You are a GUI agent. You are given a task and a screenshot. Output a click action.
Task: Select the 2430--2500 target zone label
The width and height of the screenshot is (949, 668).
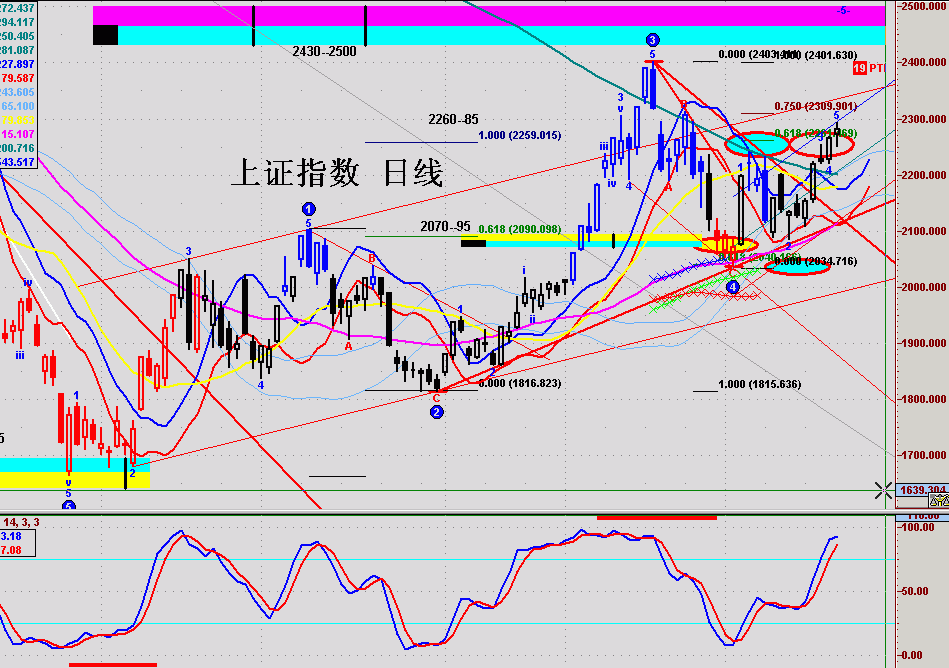[x=324, y=51]
